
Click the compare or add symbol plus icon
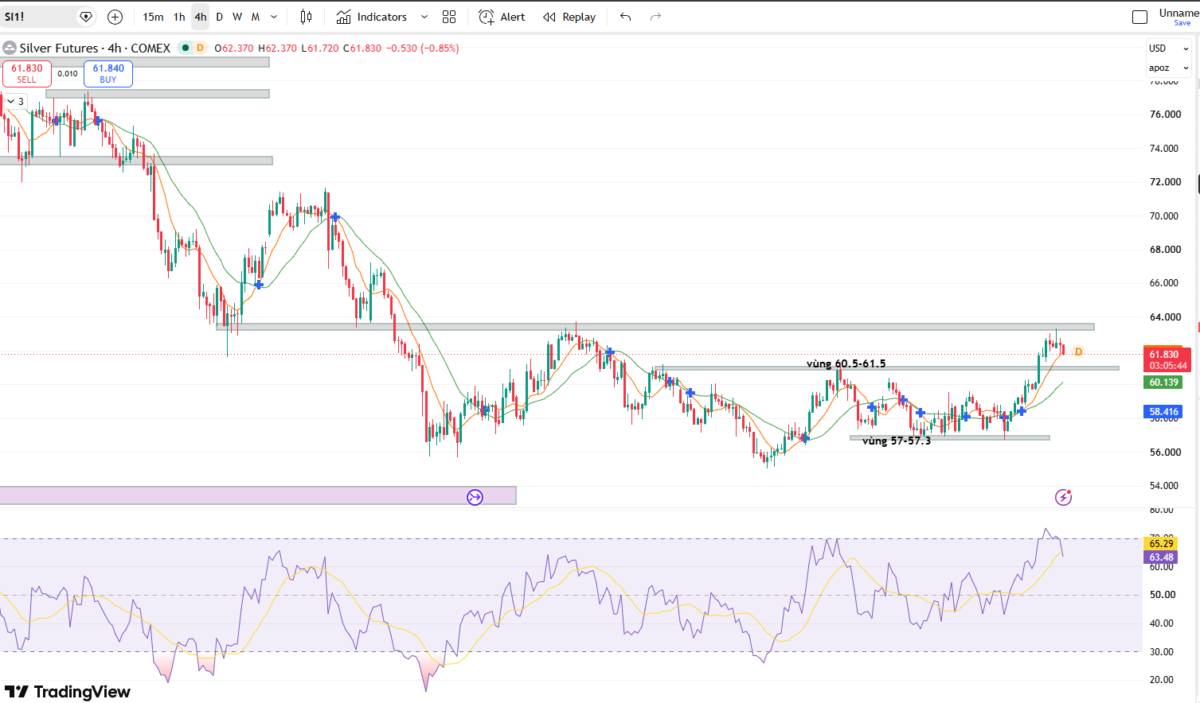click(115, 17)
